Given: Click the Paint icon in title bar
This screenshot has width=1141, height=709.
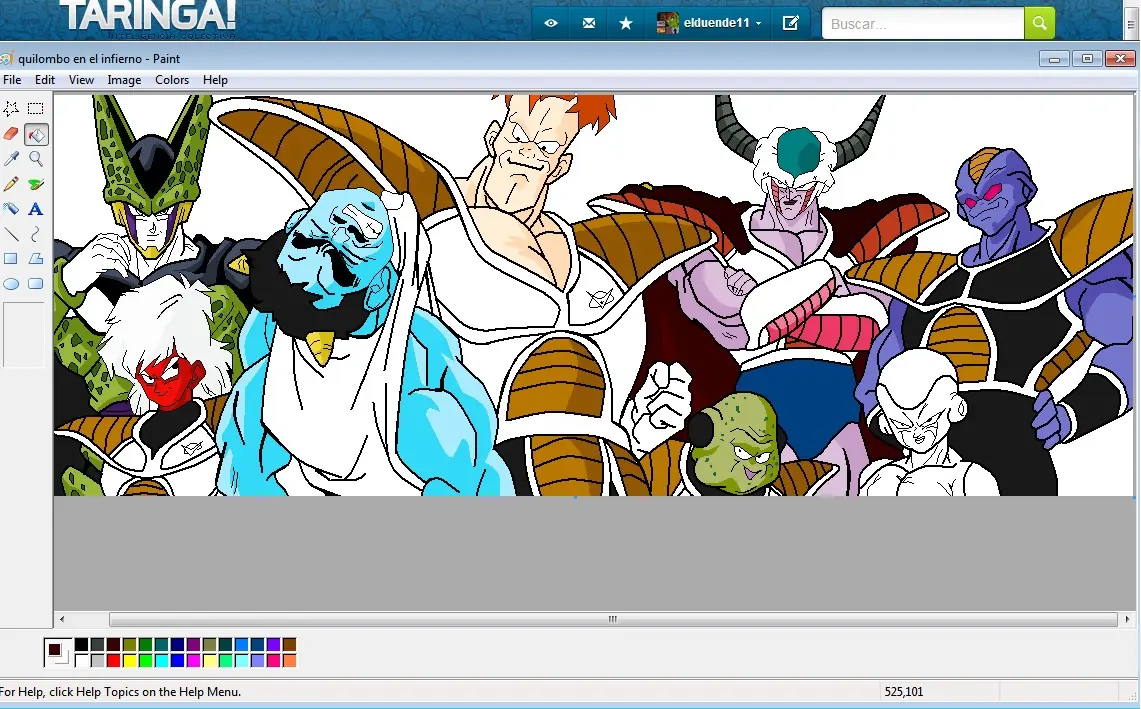Looking at the screenshot, I should (x=6, y=59).
